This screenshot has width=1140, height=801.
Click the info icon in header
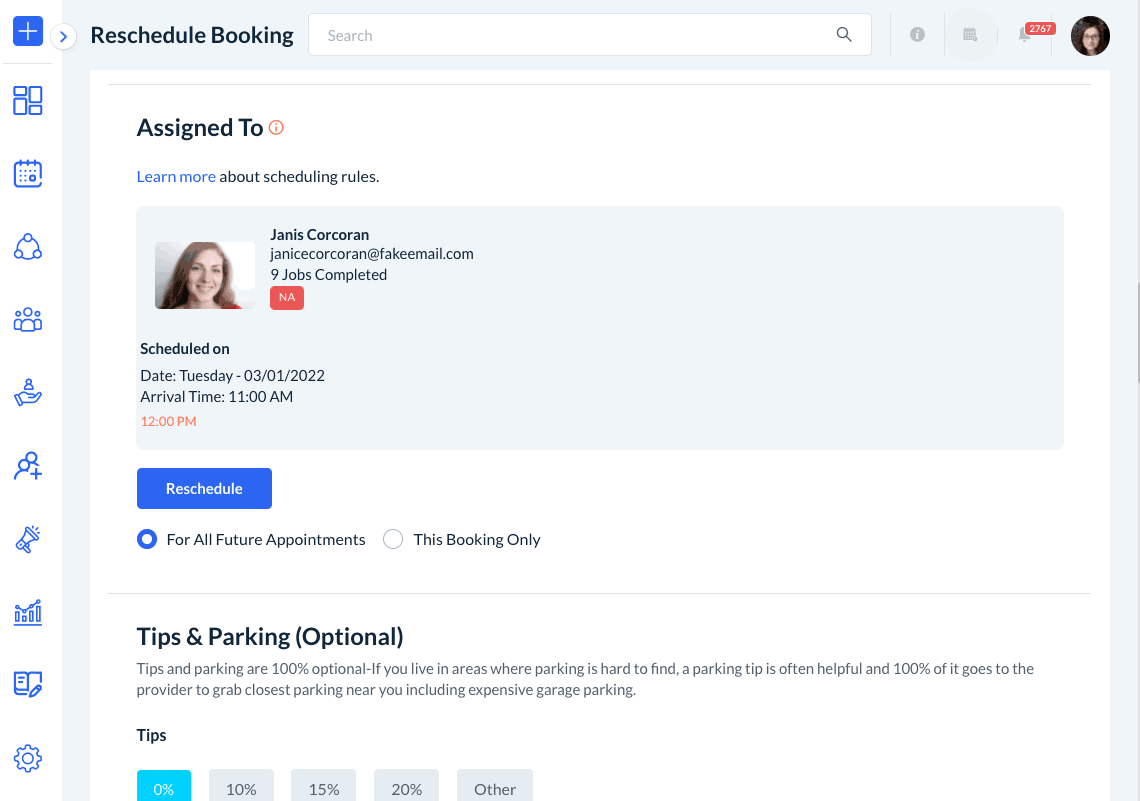[x=918, y=34]
